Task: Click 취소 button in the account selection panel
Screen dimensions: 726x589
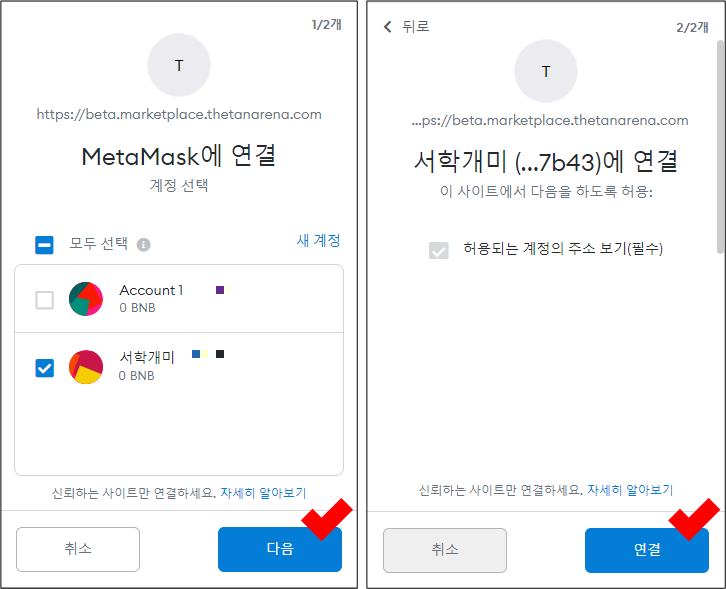Action: [78, 549]
